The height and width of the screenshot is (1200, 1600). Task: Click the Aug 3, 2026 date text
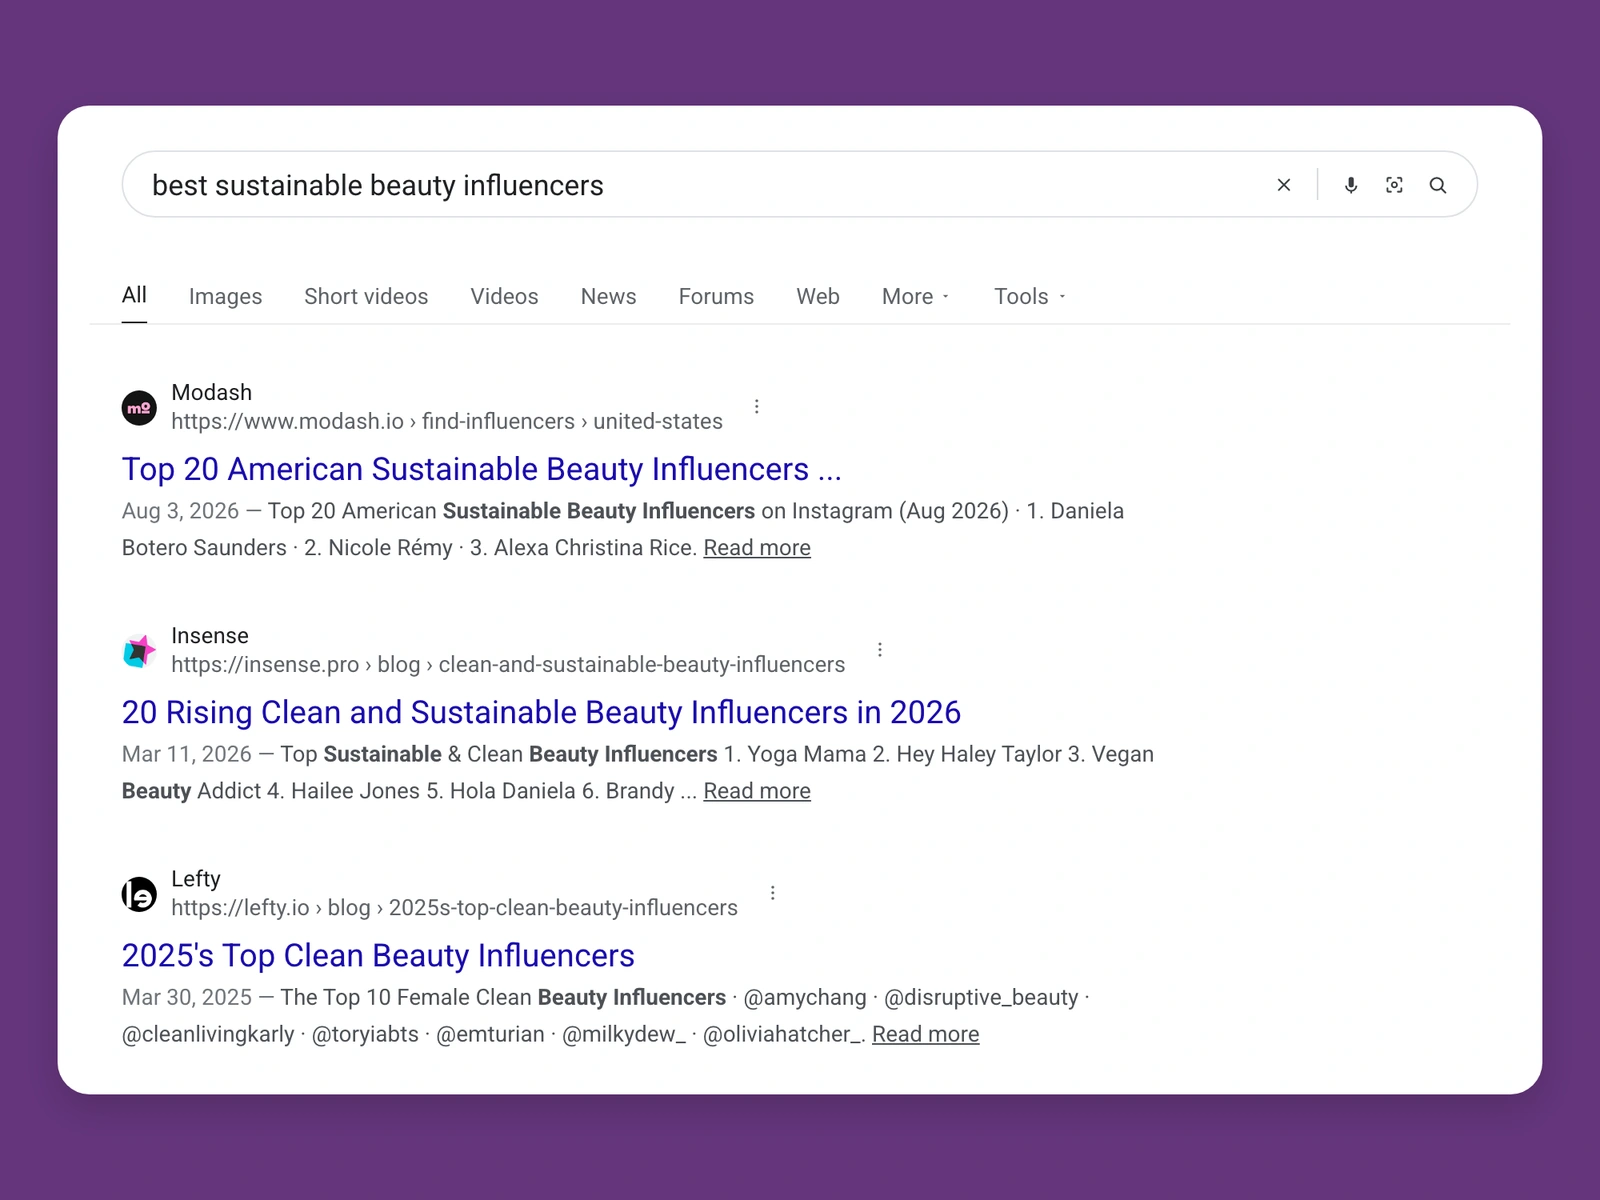181,511
